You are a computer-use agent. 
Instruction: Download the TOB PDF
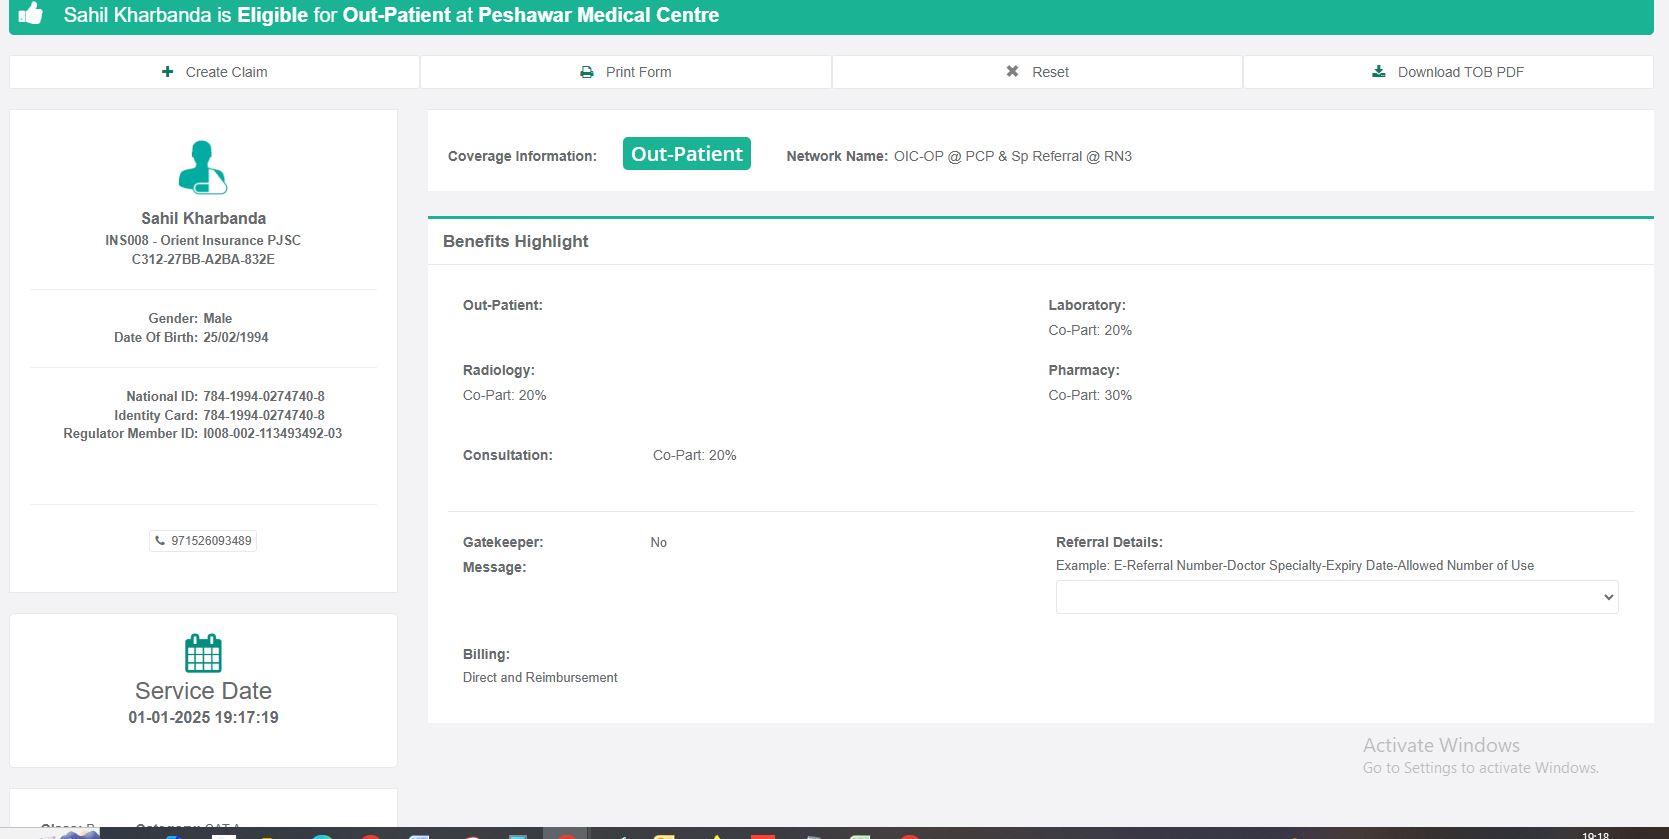[1448, 72]
